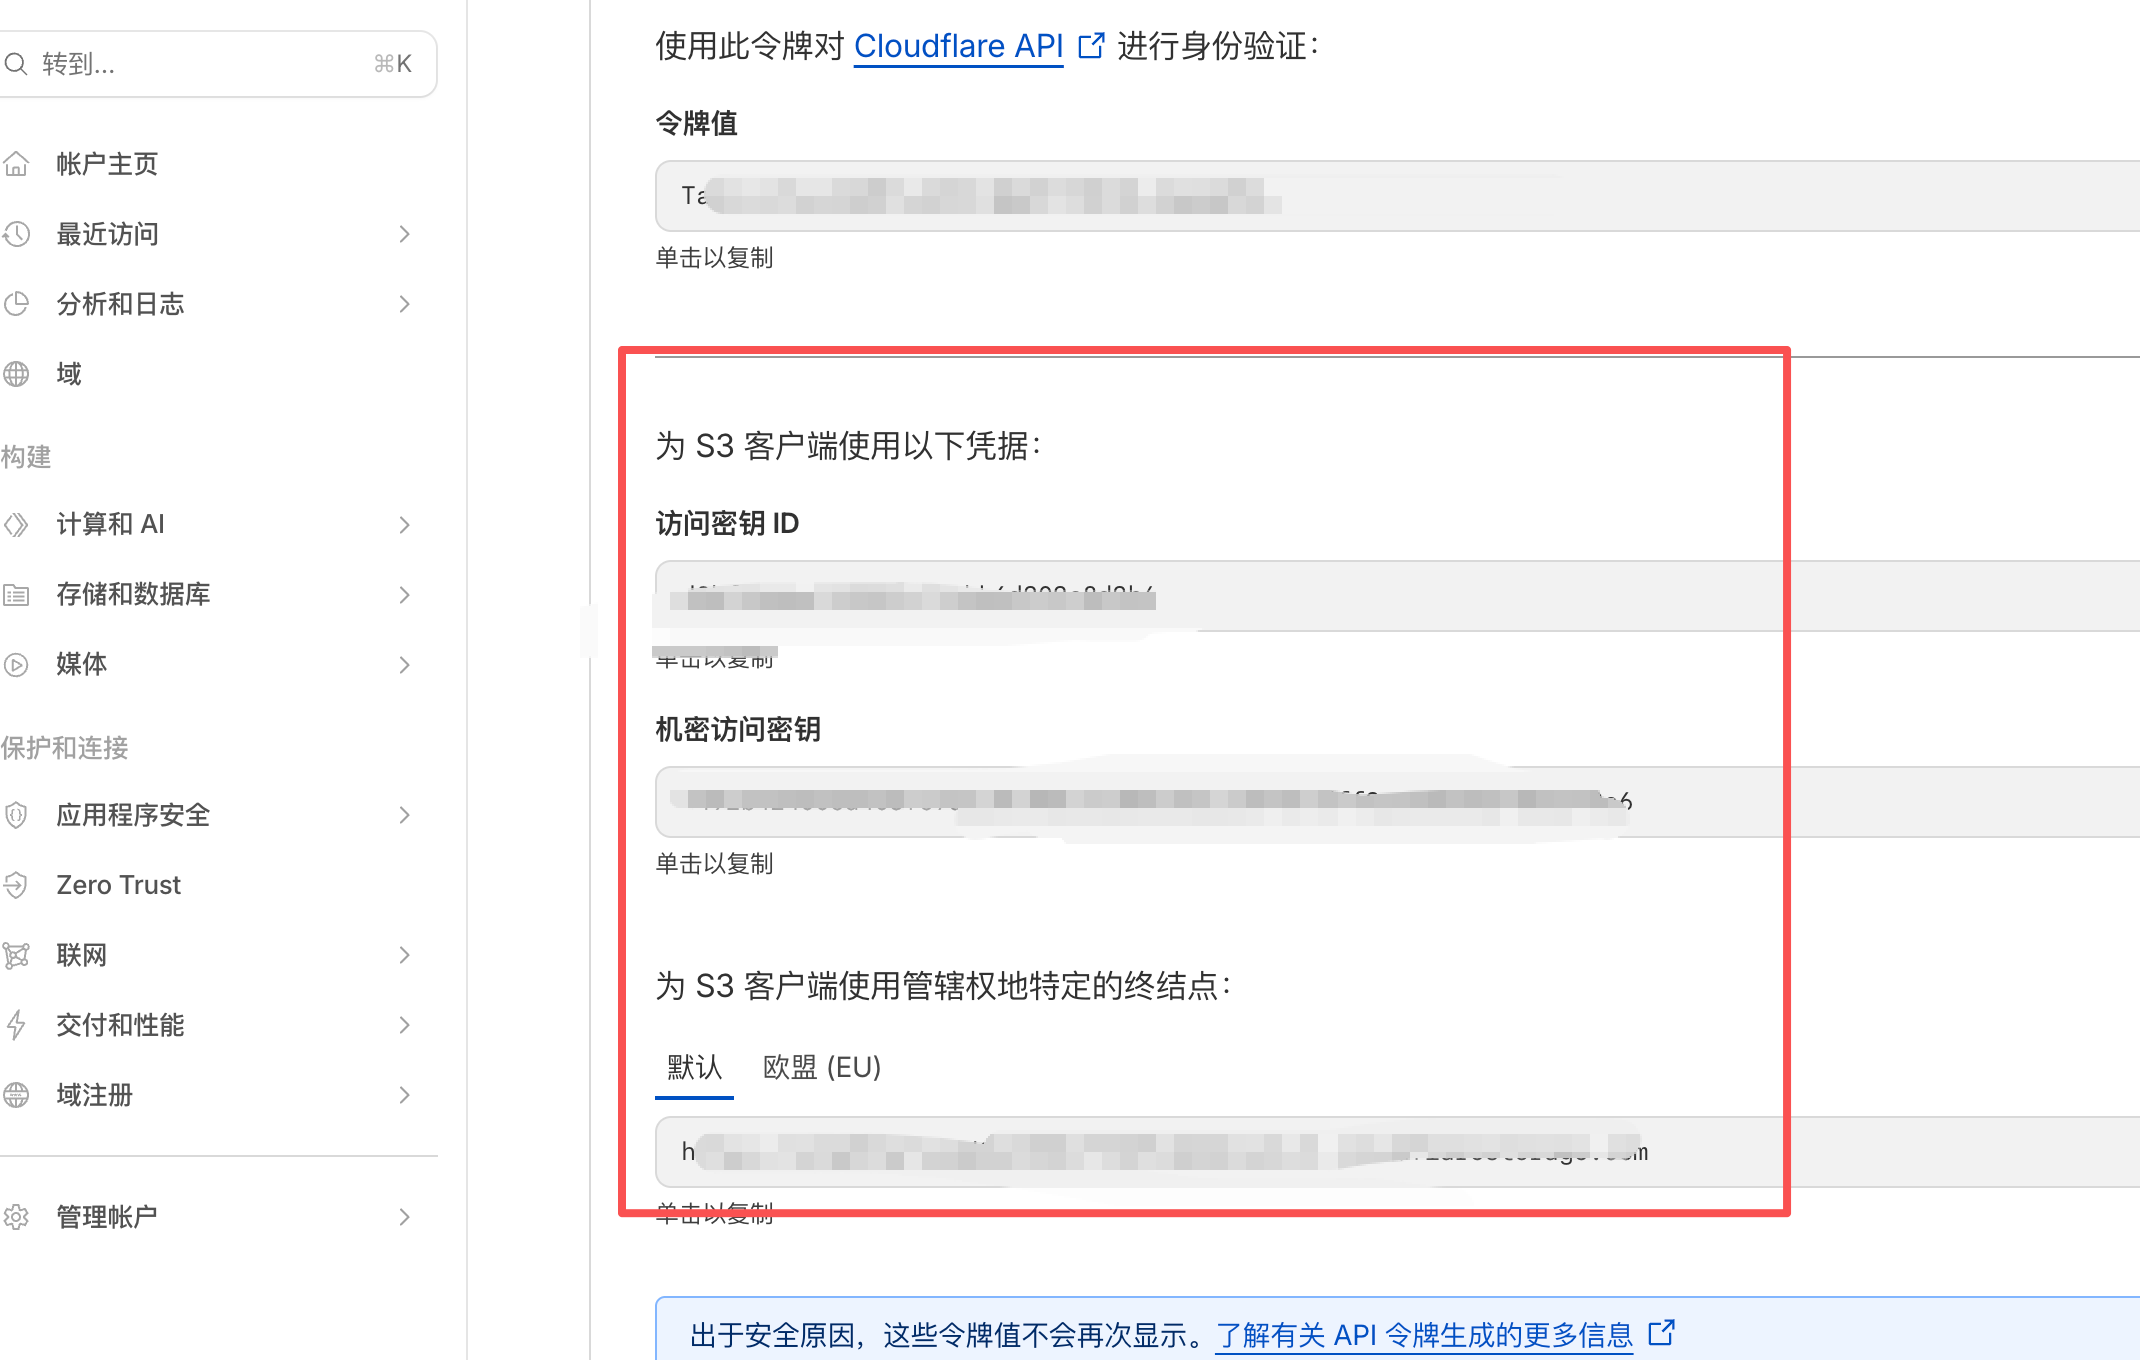Switch to the 欧盟 (EU) endpoint tab
Viewport: 2140px width, 1360px height.
[821, 1067]
